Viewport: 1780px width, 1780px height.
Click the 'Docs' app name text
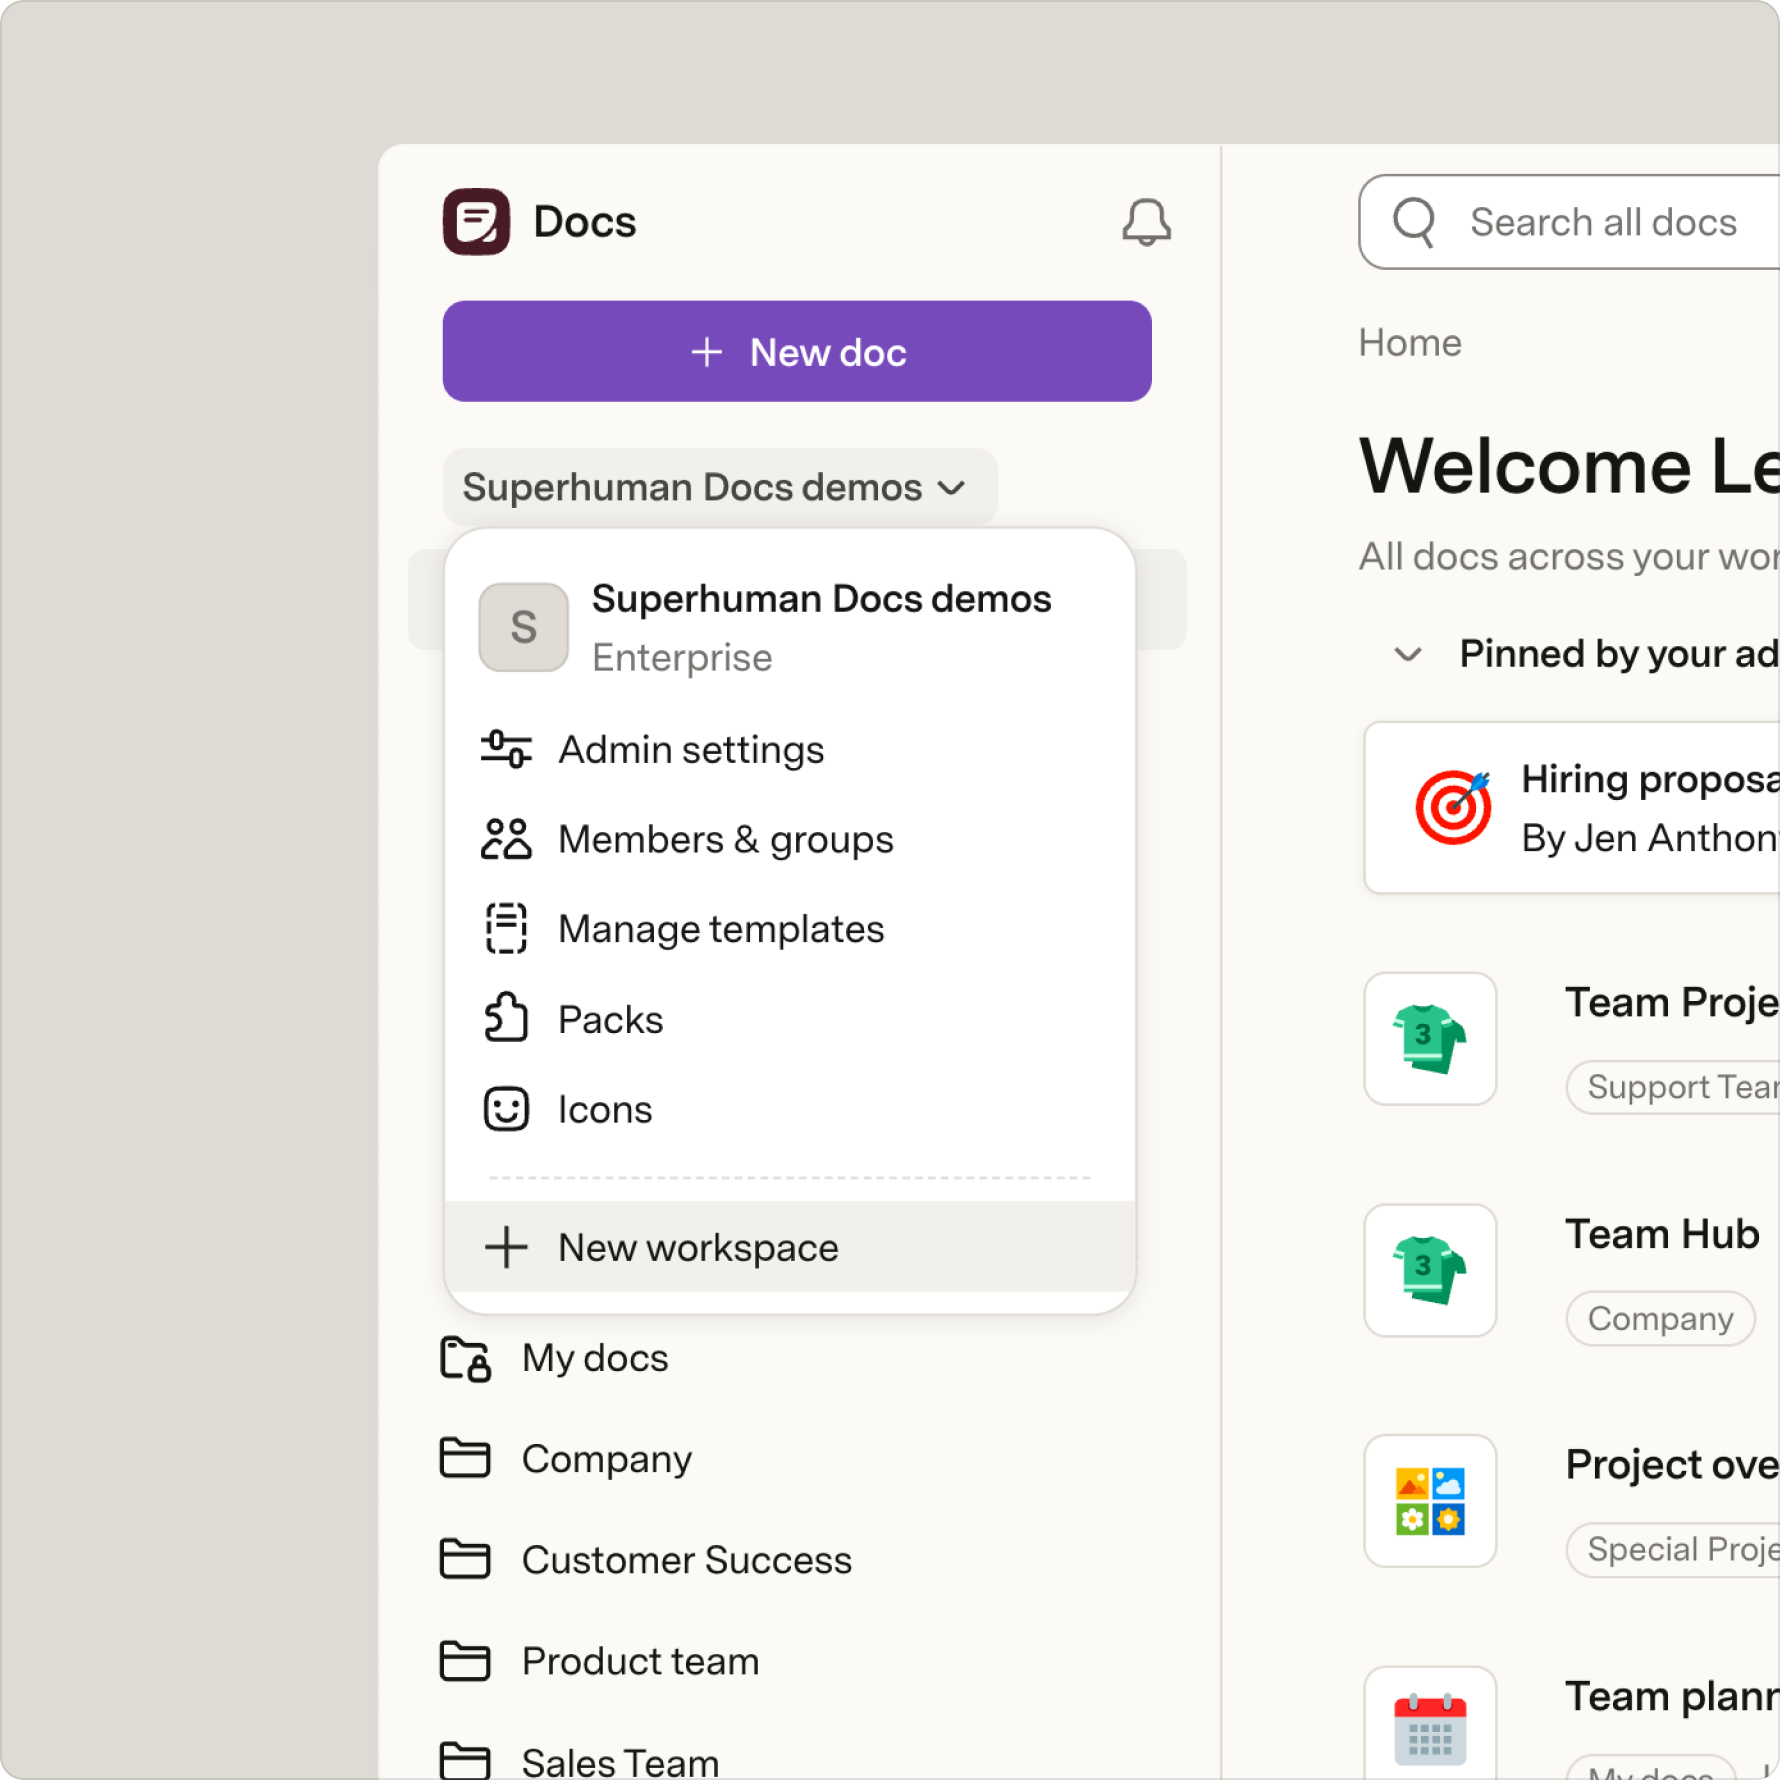click(585, 222)
